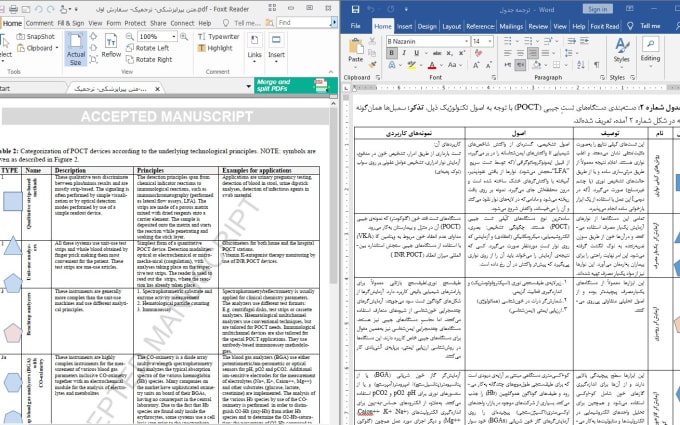Toggle strikethrough text in Word
The height and width of the screenshot is (425, 680).
pyautogui.click(x=437, y=53)
